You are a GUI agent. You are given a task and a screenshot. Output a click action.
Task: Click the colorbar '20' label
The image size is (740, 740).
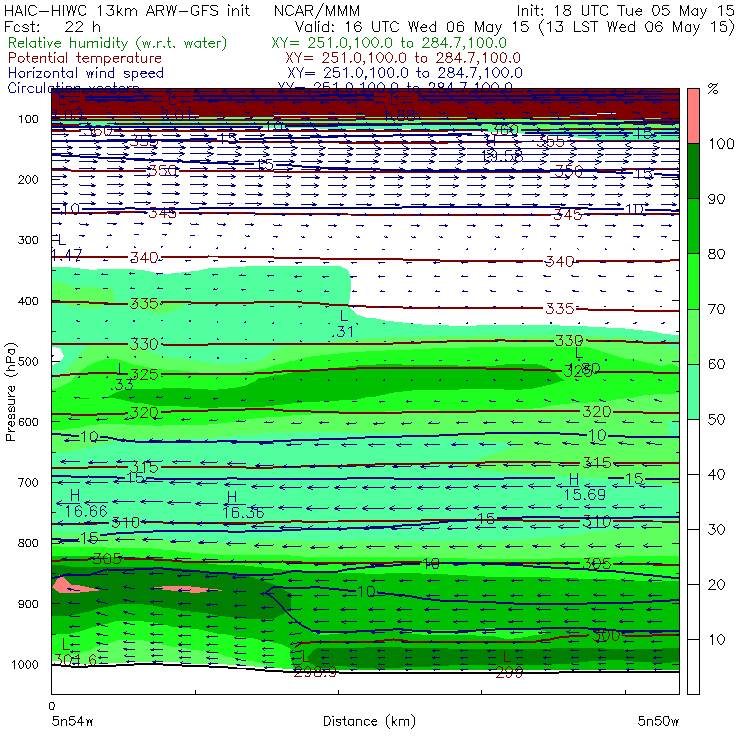pyautogui.click(x=716, y=585)
